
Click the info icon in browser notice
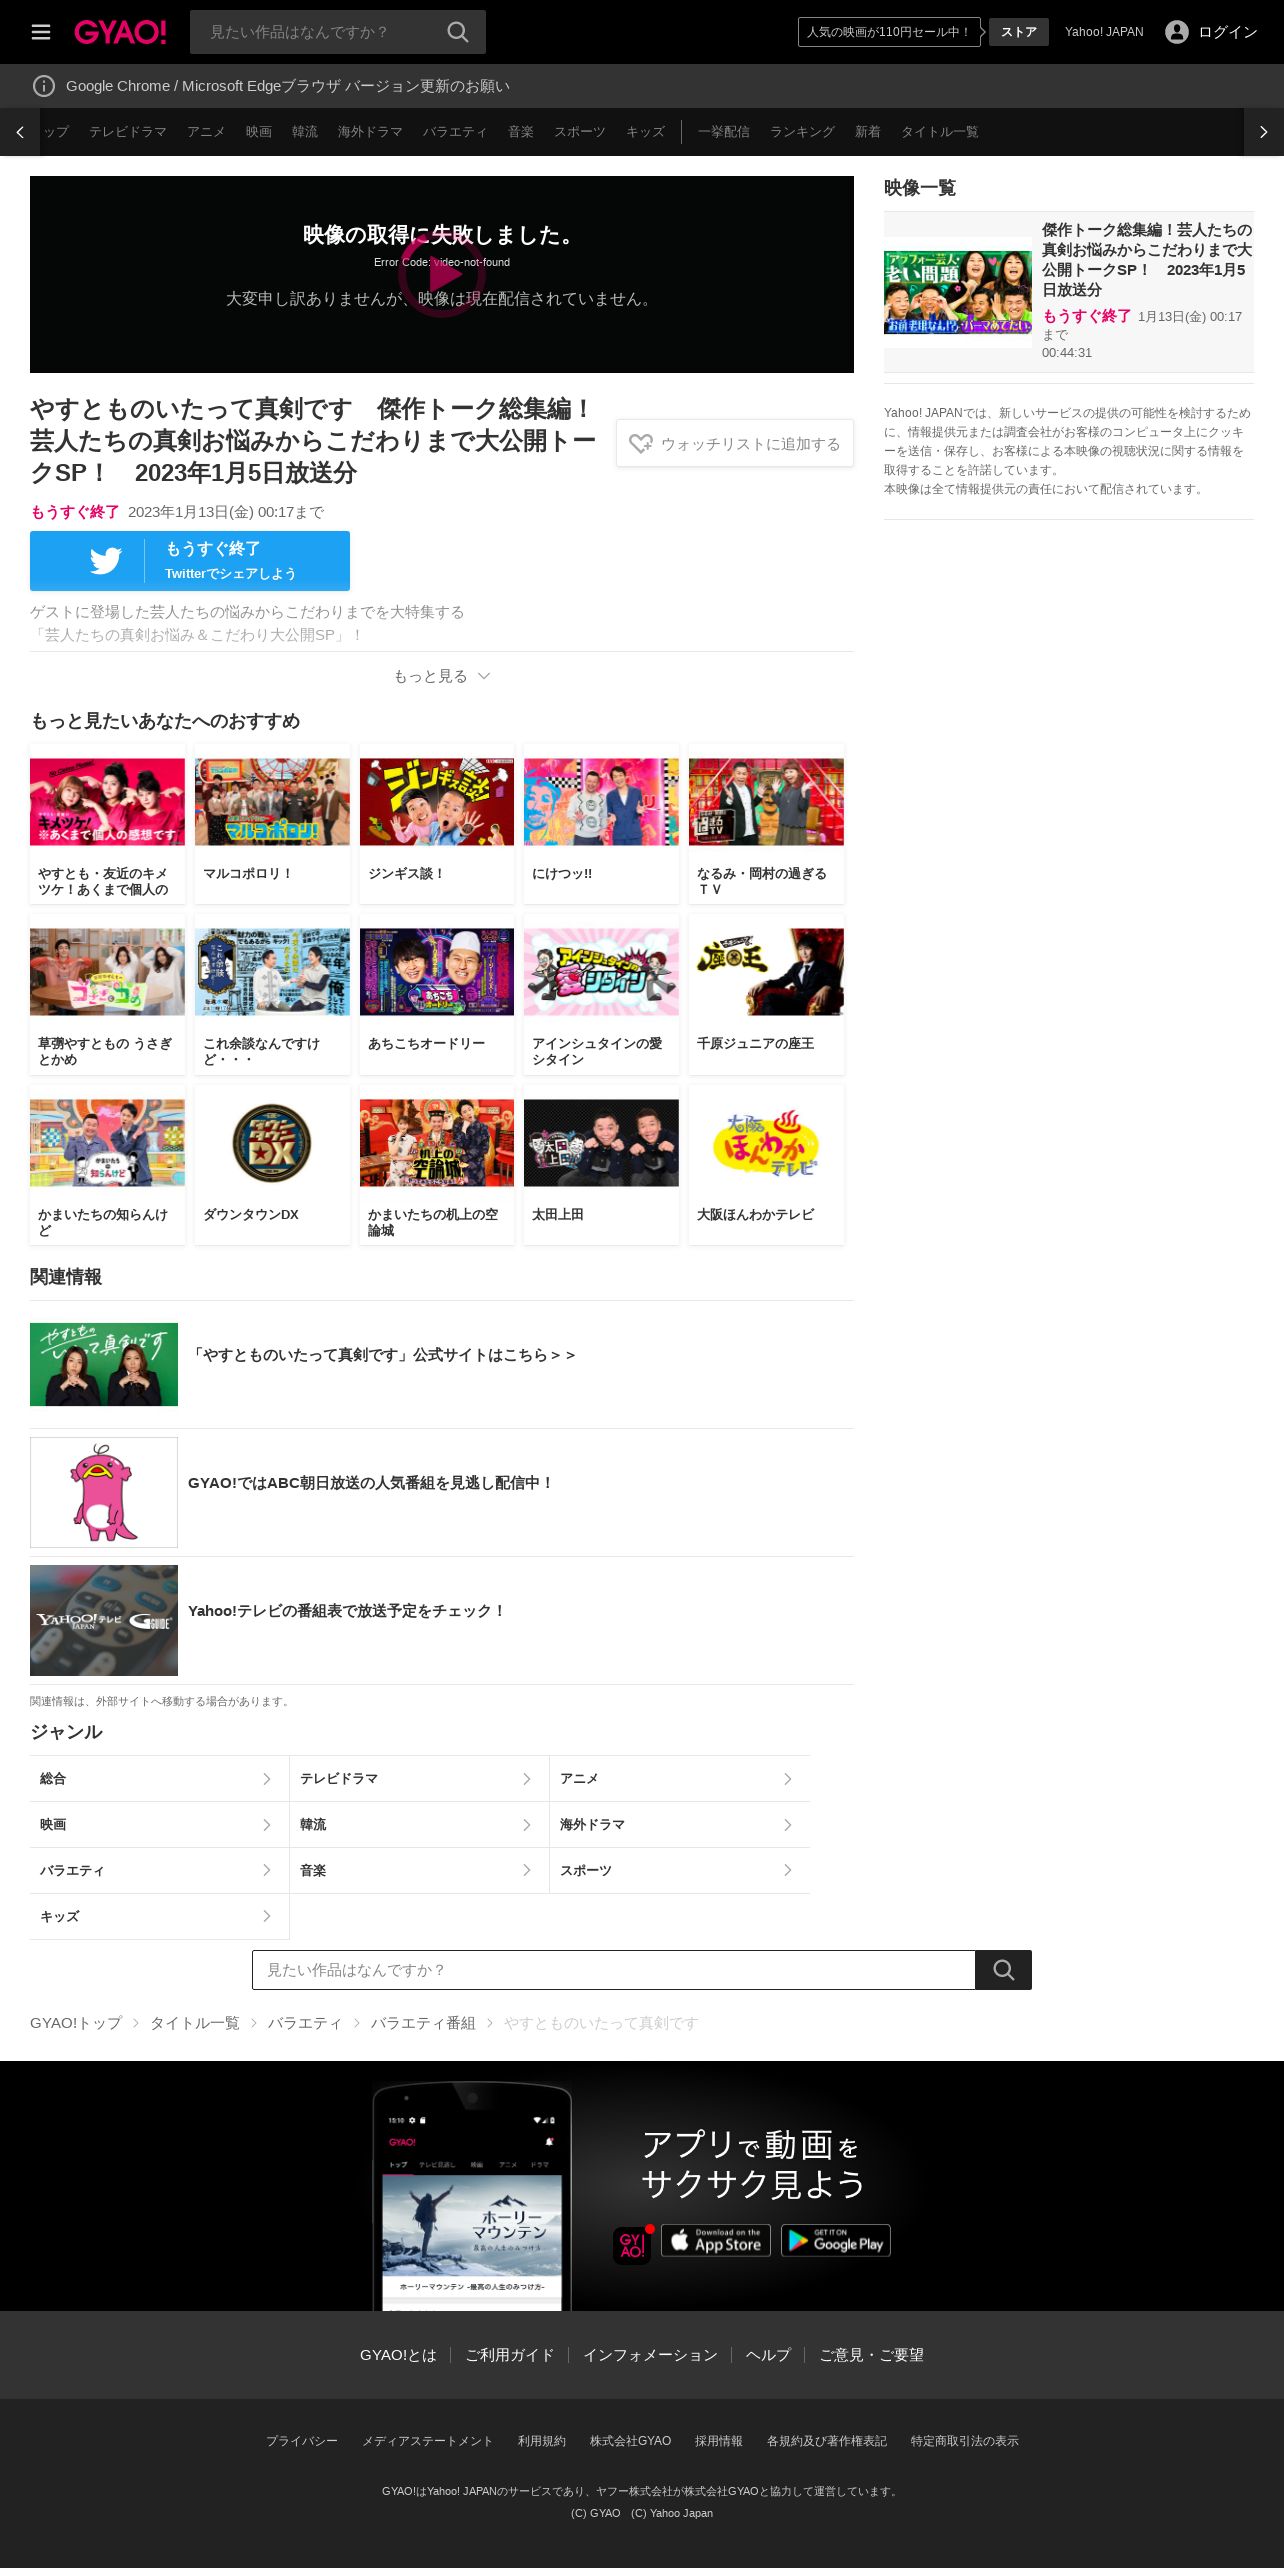click(x=44, y=86)
